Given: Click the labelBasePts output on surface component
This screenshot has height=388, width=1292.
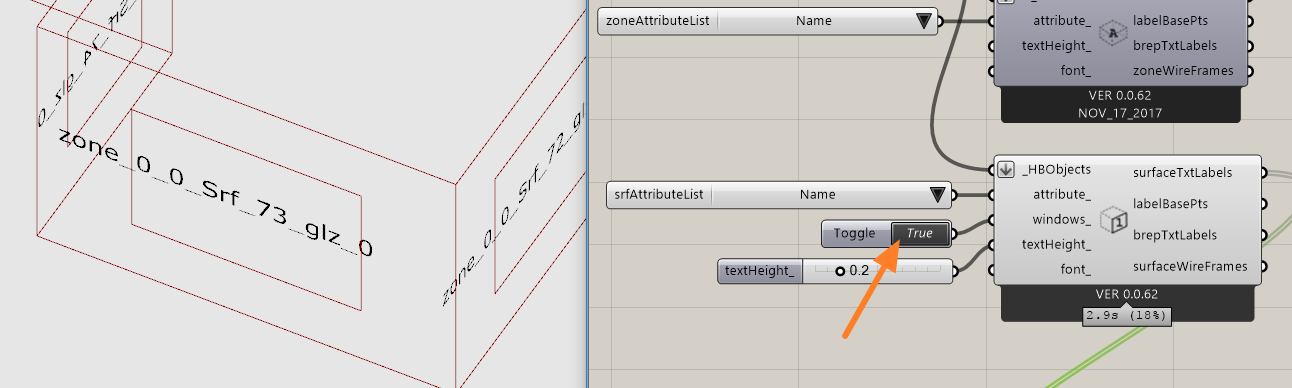Looking at the screenshot, I should coord(1170,204).
